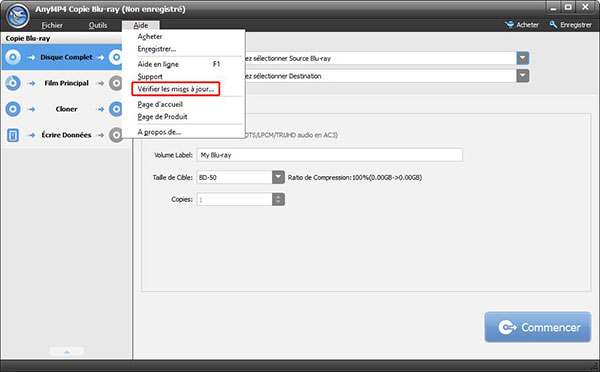This screenshot has height=372, width=600.
Task: Click the shopping cart icon beside Acheter
Action: click(x=509, y=25)
